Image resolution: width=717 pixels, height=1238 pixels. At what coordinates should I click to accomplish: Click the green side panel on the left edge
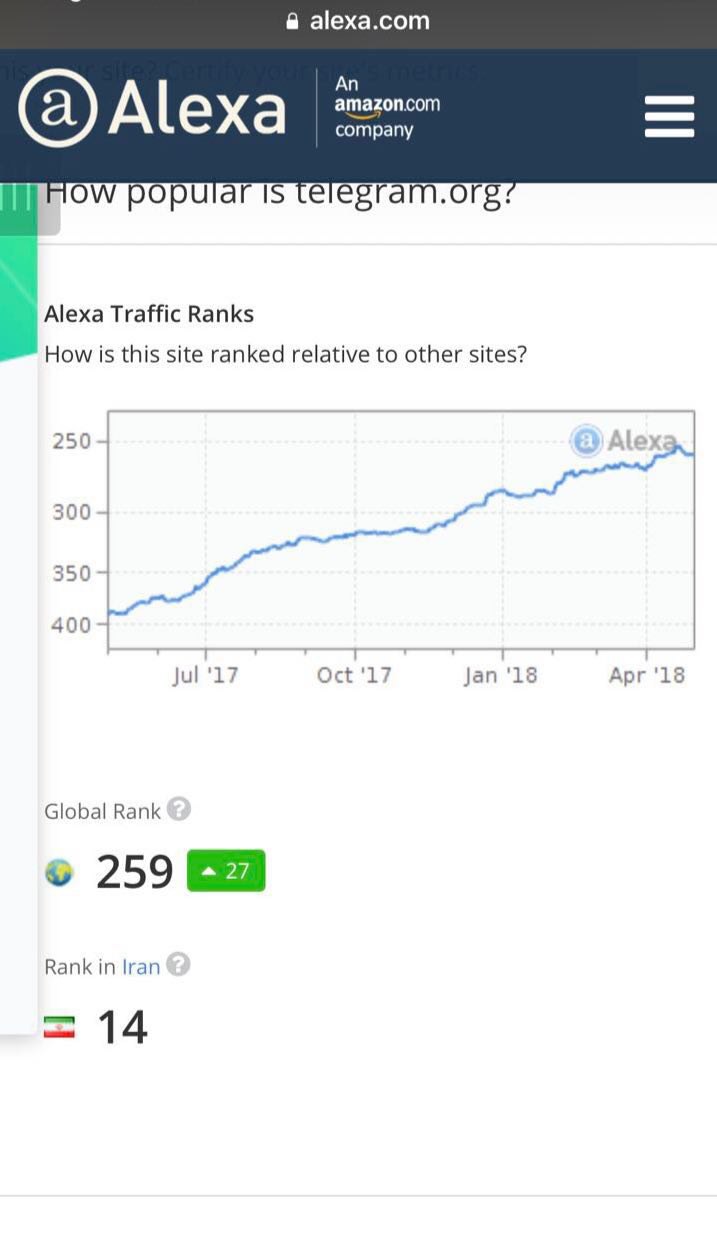pyautogui.click(x=18, y=300)
